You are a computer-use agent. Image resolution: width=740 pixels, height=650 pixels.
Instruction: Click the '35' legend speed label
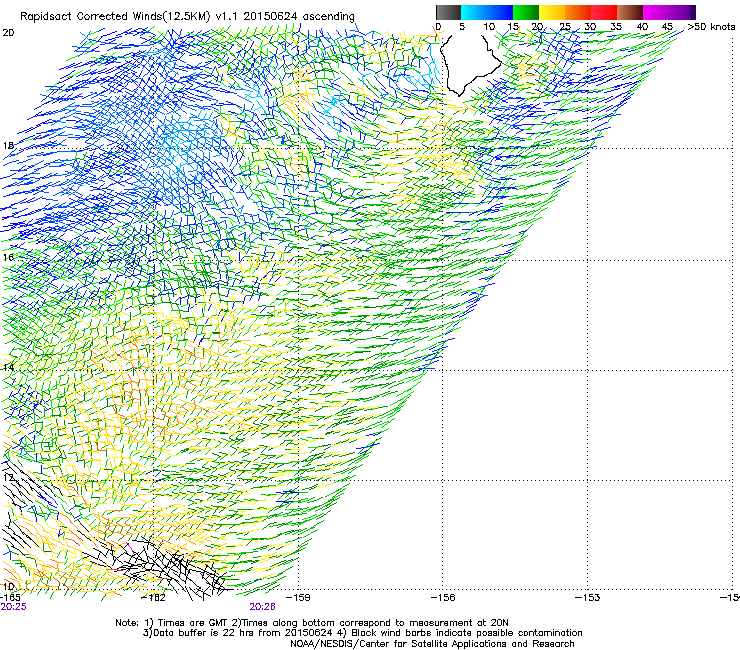616,27
